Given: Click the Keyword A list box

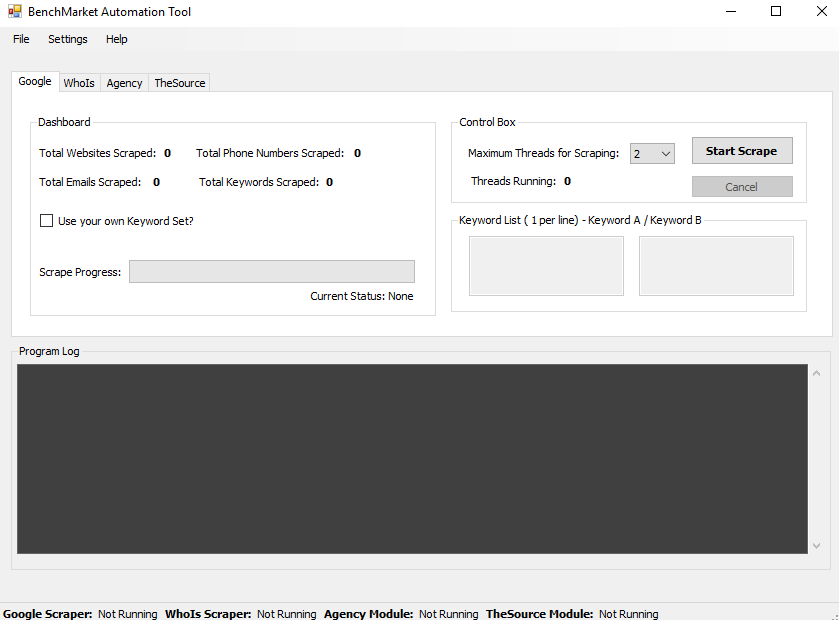Looking at the screenshot, I should (x=546, y=266).
